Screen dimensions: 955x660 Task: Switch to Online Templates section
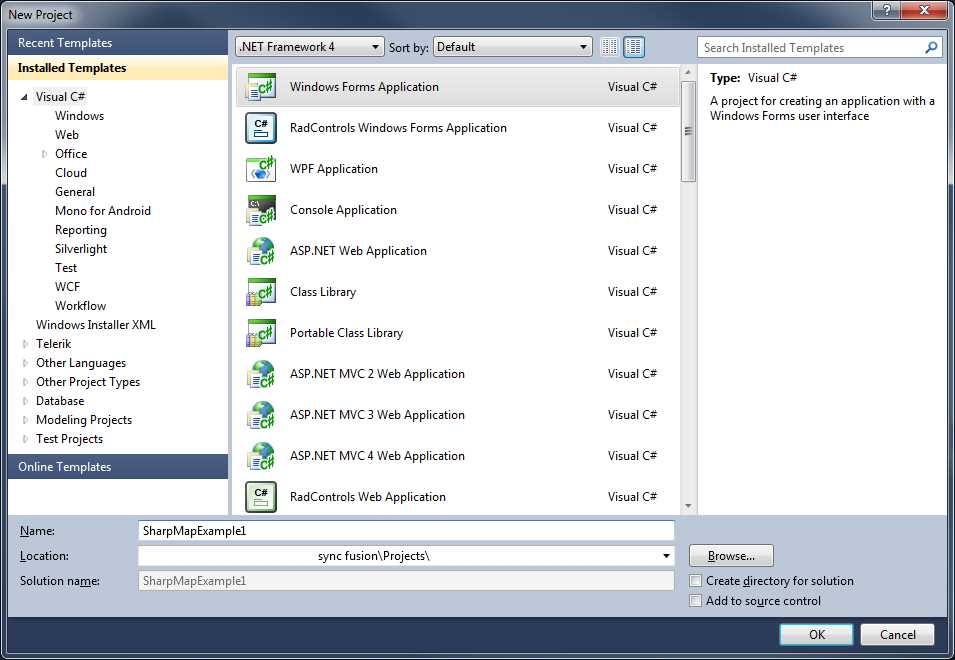[x=65, y=466]
